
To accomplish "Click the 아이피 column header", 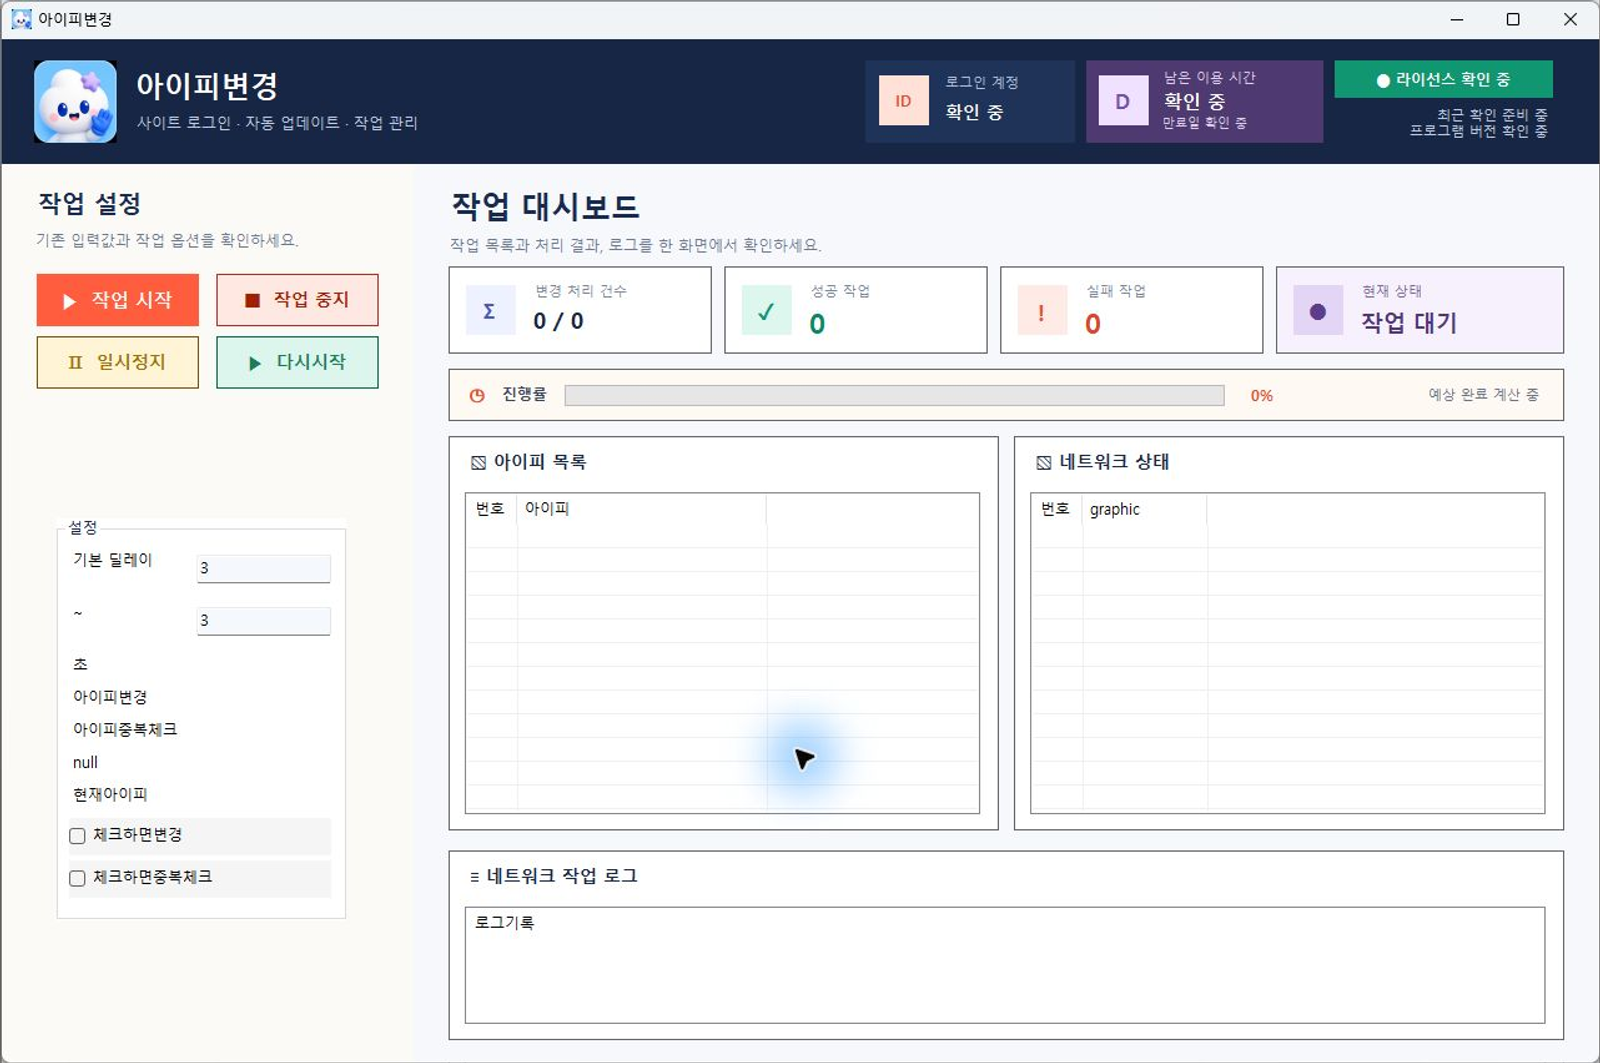I will [641, 509].
